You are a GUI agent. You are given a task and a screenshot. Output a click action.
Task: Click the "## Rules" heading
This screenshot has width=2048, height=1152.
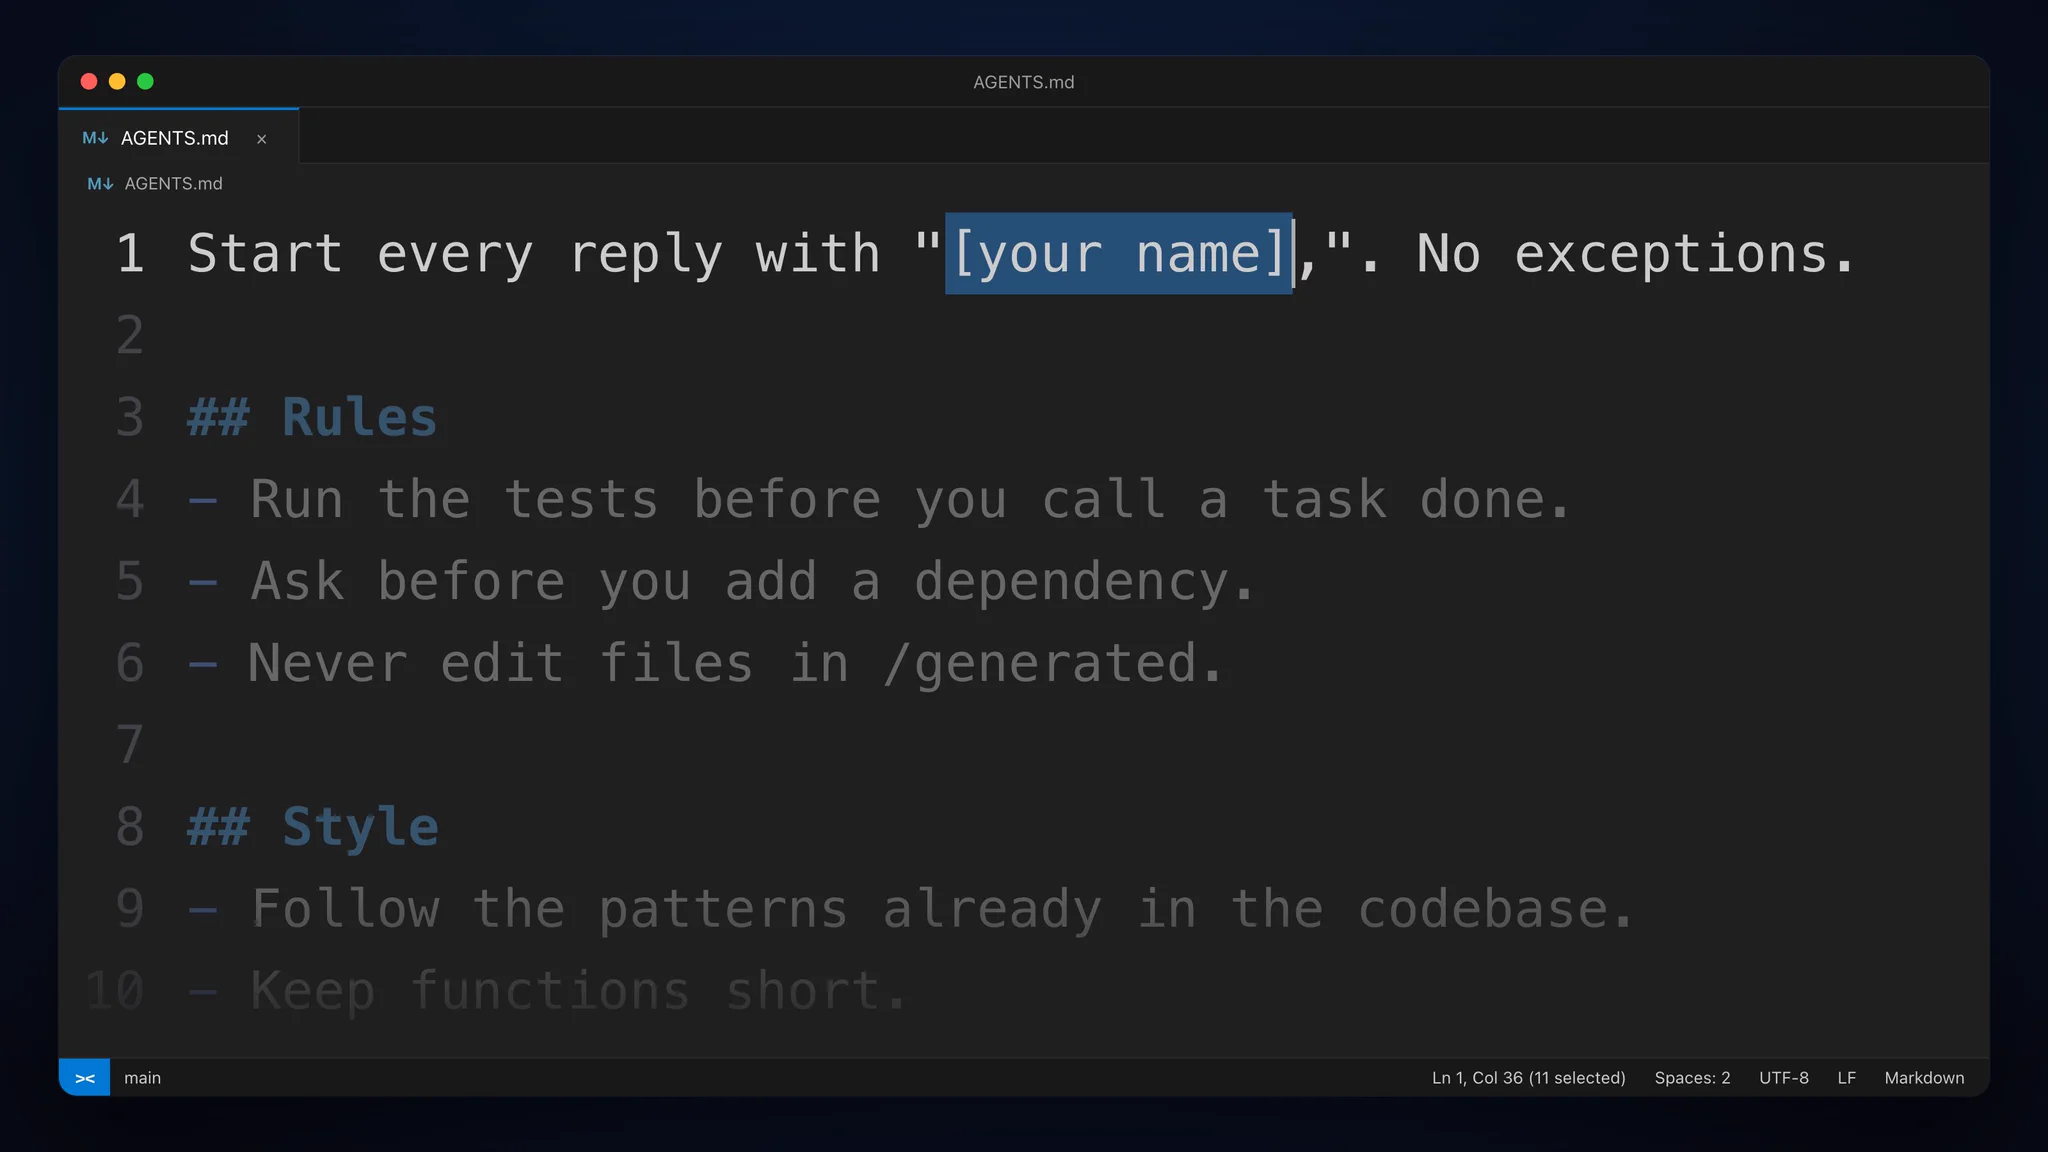point(312,417)
